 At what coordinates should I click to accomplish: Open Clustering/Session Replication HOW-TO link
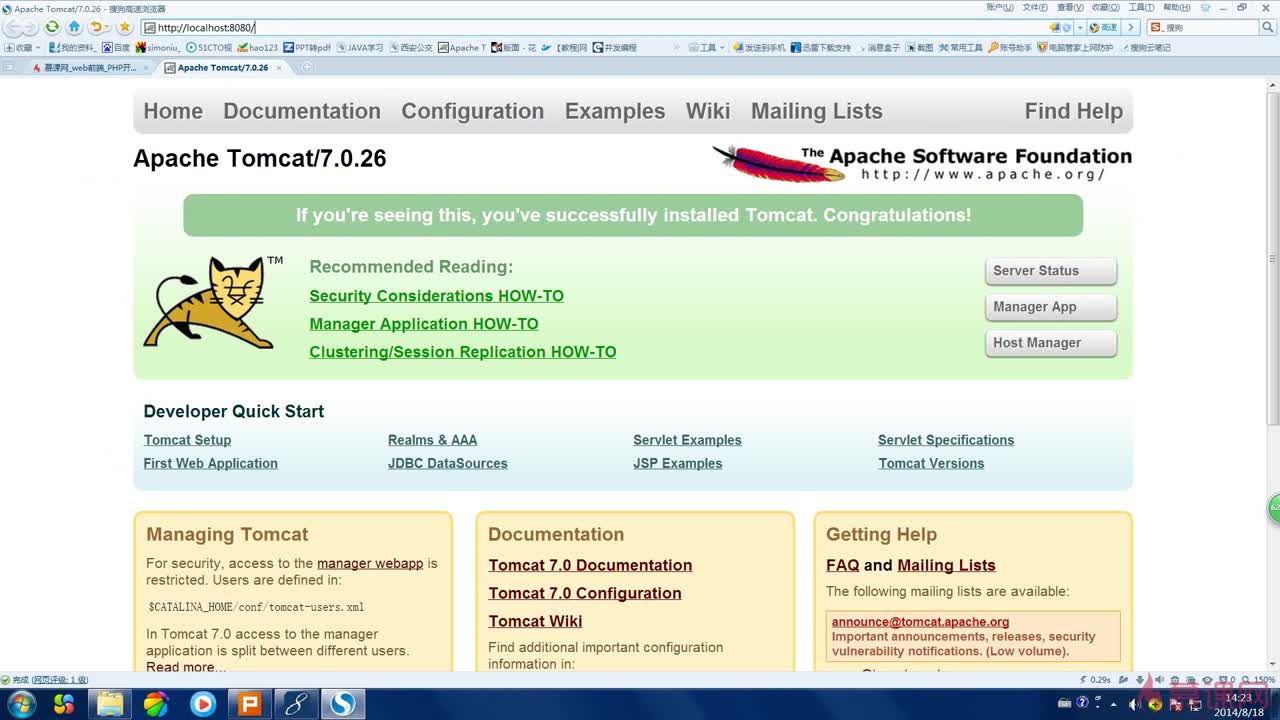click(463, 352)
